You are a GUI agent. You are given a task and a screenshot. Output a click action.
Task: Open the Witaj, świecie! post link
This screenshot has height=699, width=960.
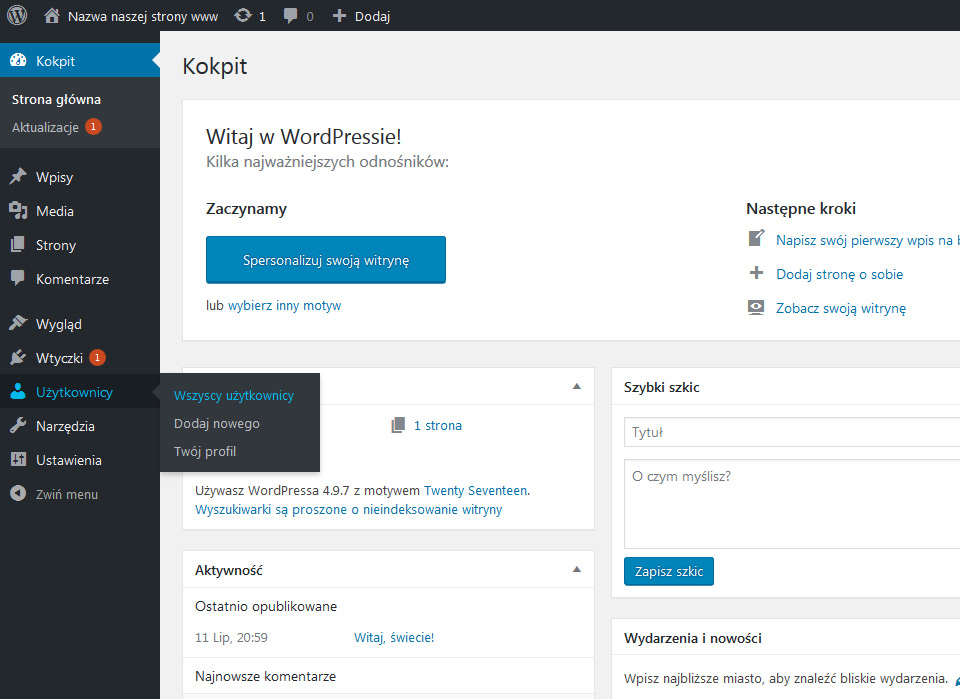coord(394,637)
